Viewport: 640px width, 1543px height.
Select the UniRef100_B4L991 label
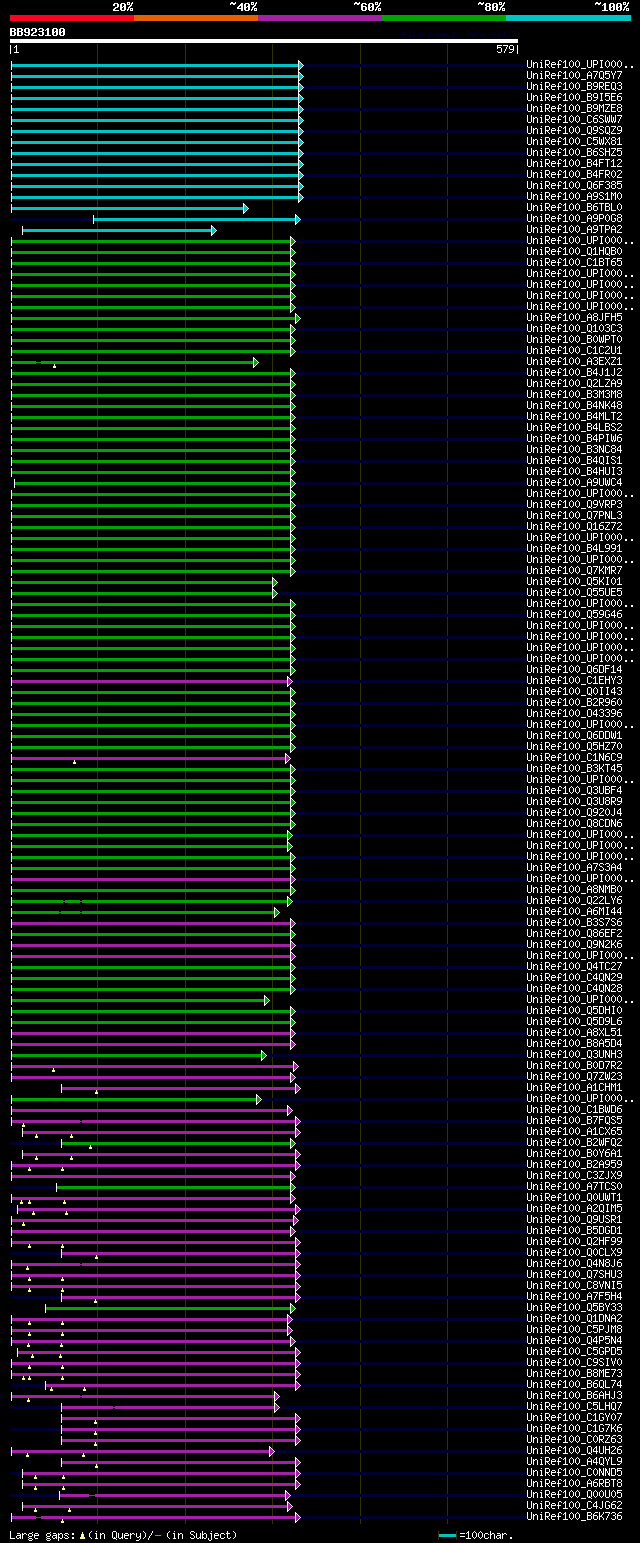coord(574,548)
